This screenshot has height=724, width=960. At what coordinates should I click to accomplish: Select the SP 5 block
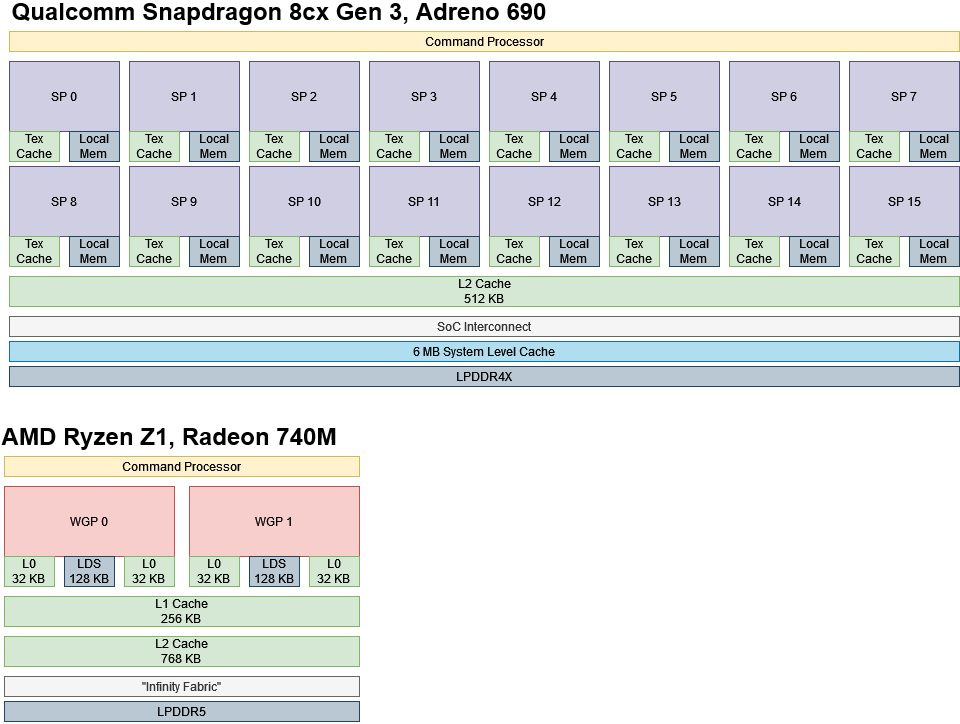click(x=664, y=96)
